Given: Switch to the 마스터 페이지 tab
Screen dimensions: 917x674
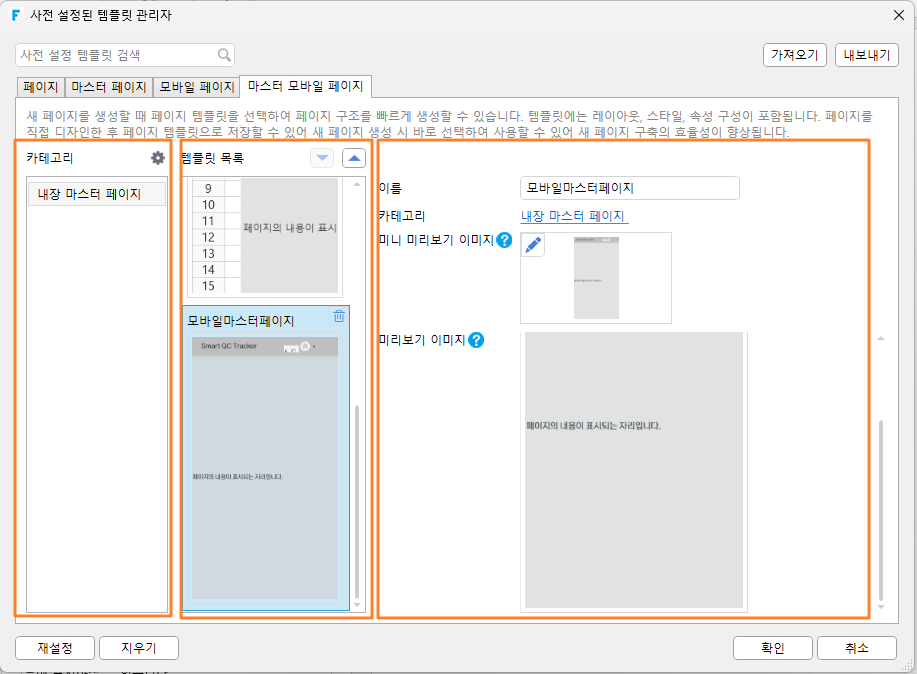Looking at the screenshot, I should [109, 87].
